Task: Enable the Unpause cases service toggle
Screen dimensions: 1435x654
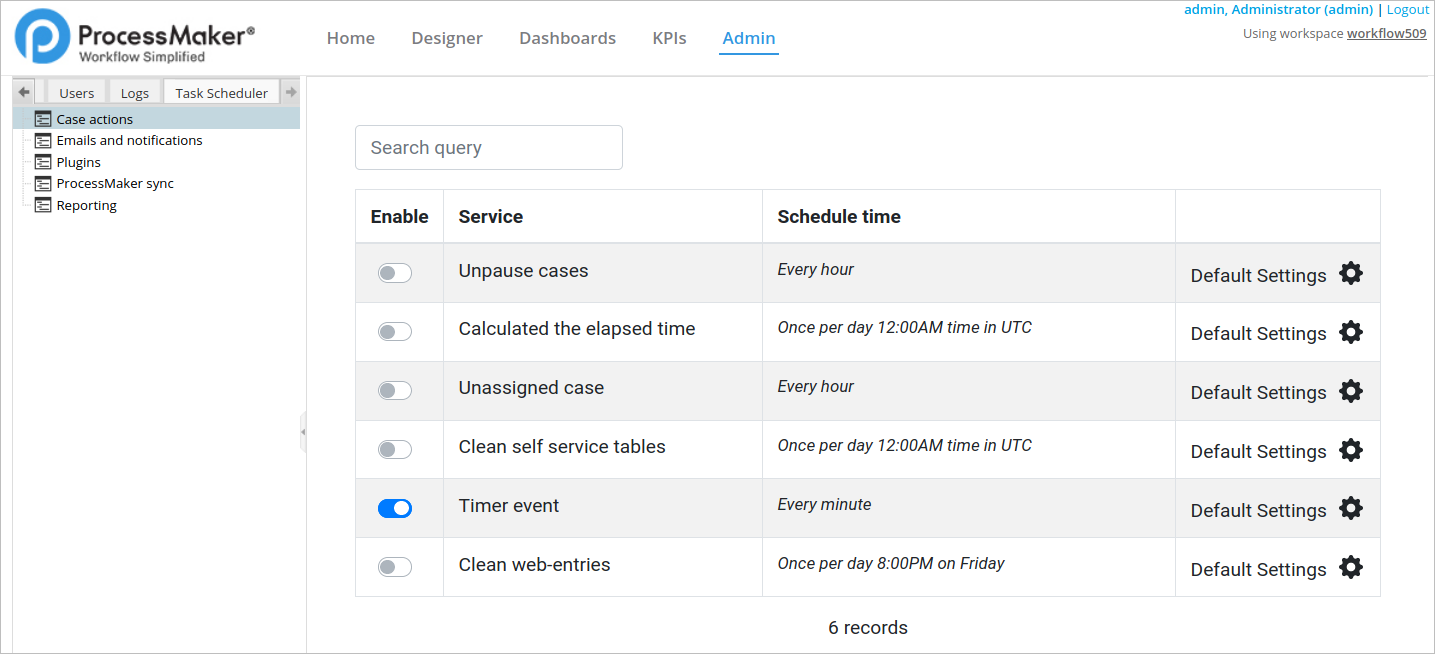Action: point(394,273)
